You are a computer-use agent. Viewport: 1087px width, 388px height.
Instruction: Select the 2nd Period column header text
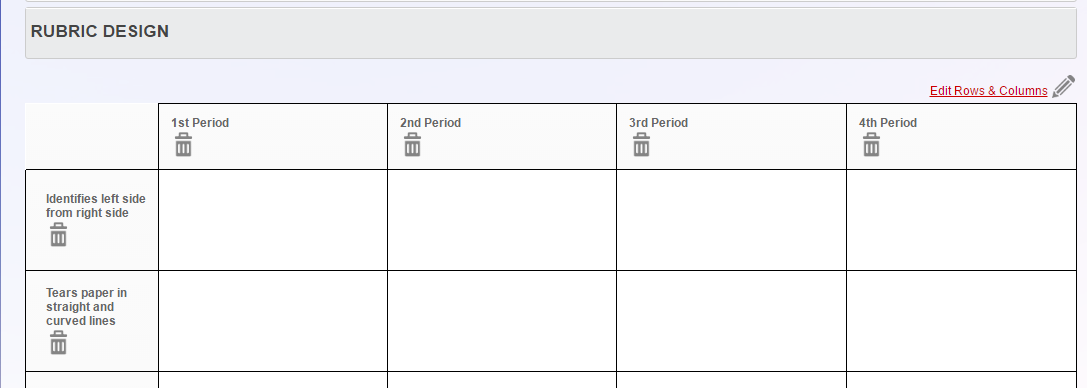430,123
